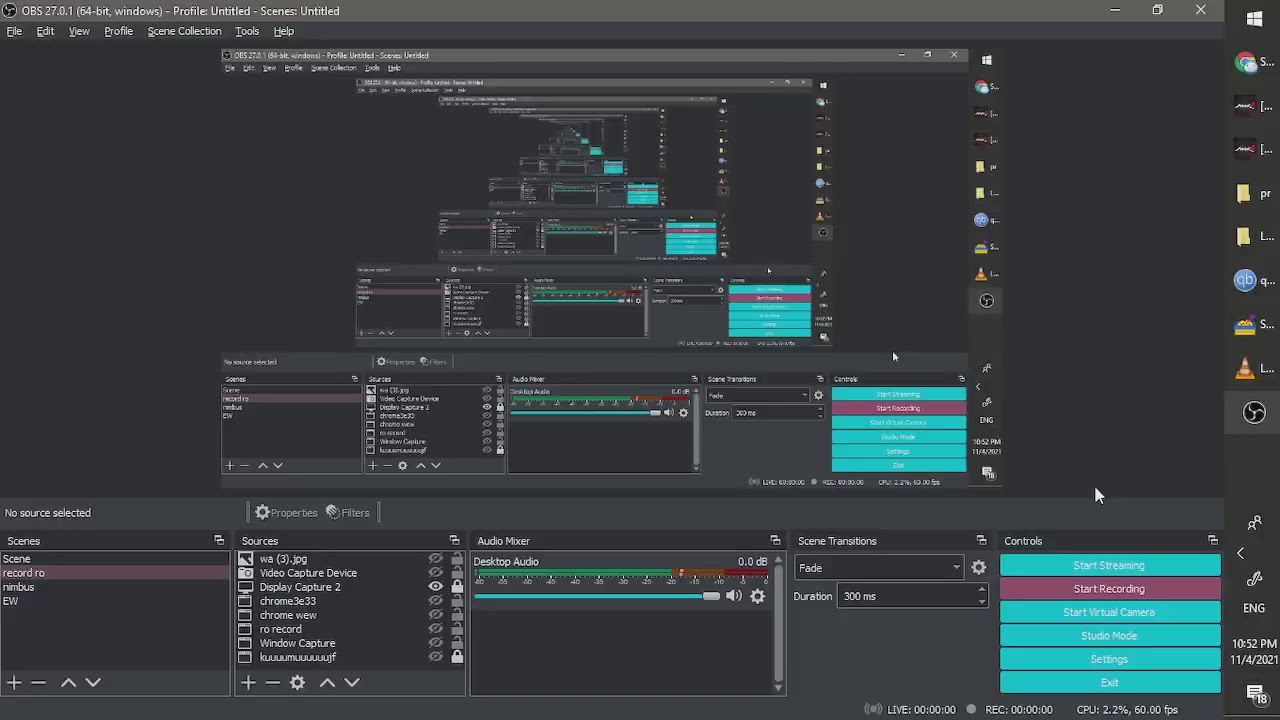Image resolution: width=1280 pixels, height=720 pixels.
Task: Open the Edit menu
Action: [45, 31]
